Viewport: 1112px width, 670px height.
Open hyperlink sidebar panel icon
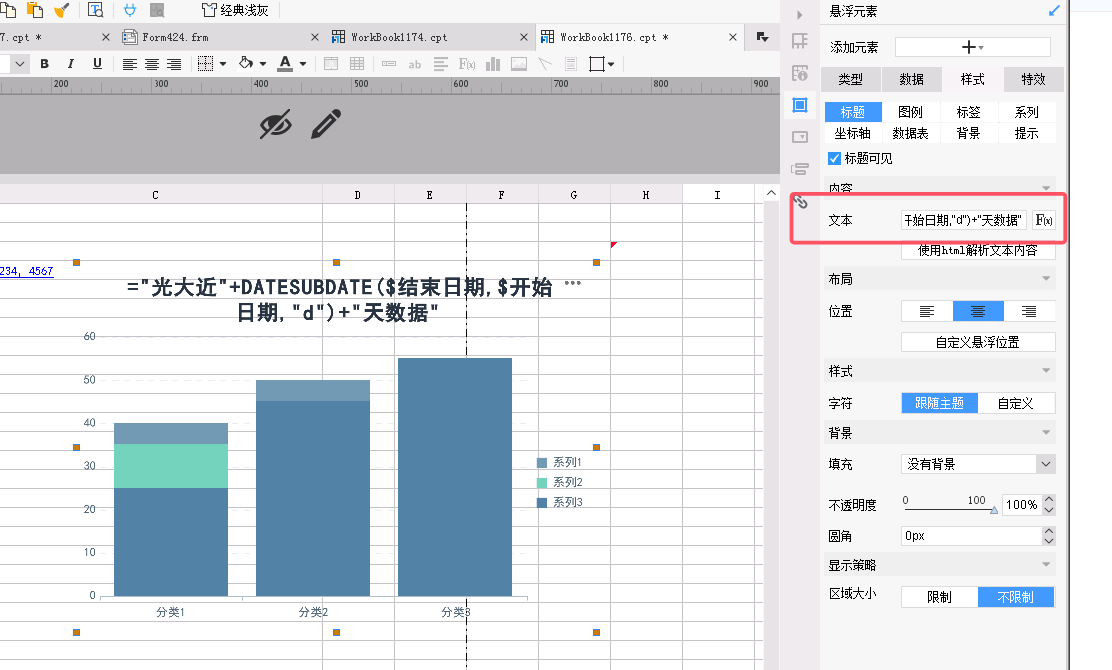click(x=801, y=202)
